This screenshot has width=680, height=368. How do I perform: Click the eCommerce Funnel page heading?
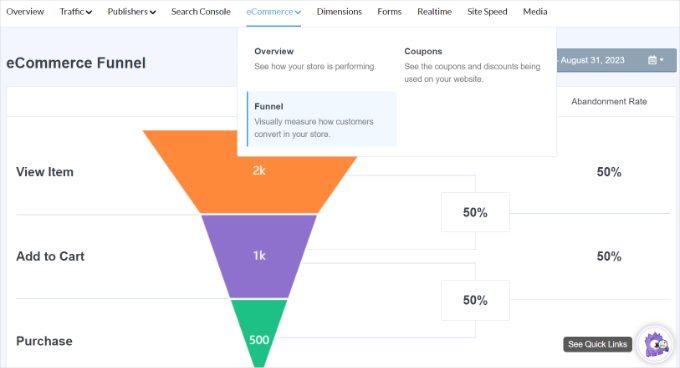click(x=76, y=63)
